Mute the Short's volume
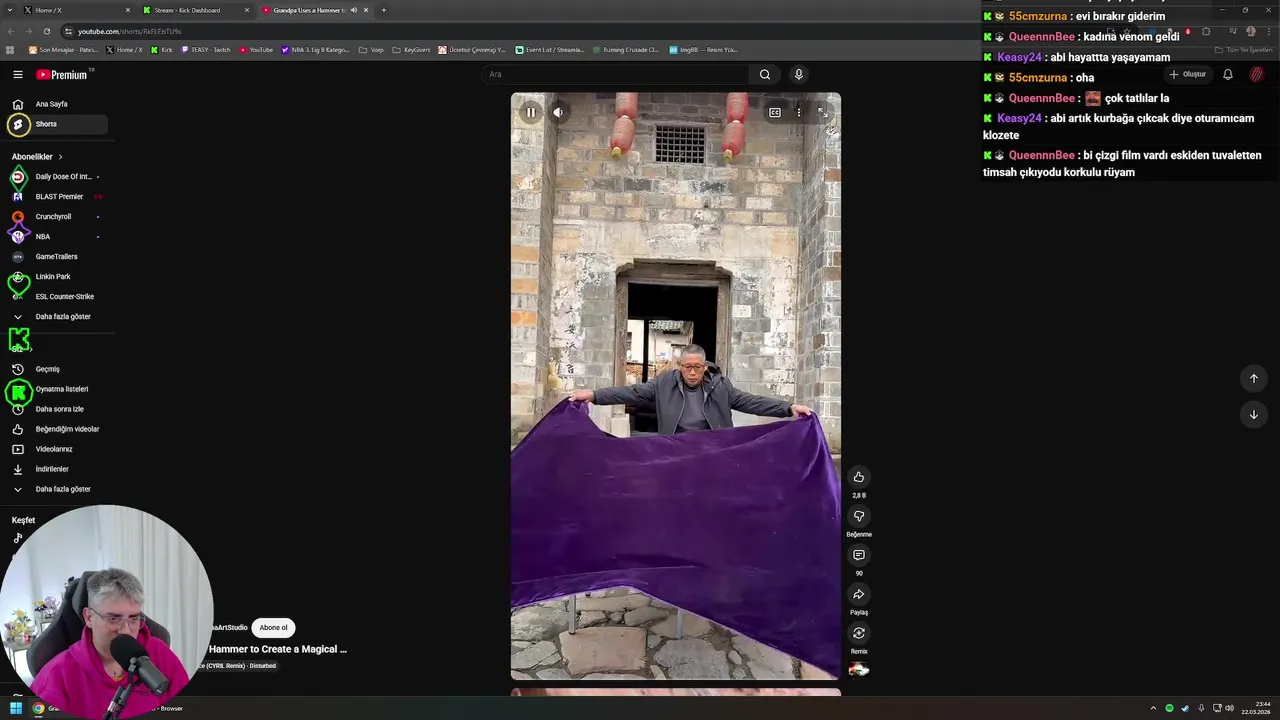This screenshot has width=1280, height=720. (x=558, y=113)
